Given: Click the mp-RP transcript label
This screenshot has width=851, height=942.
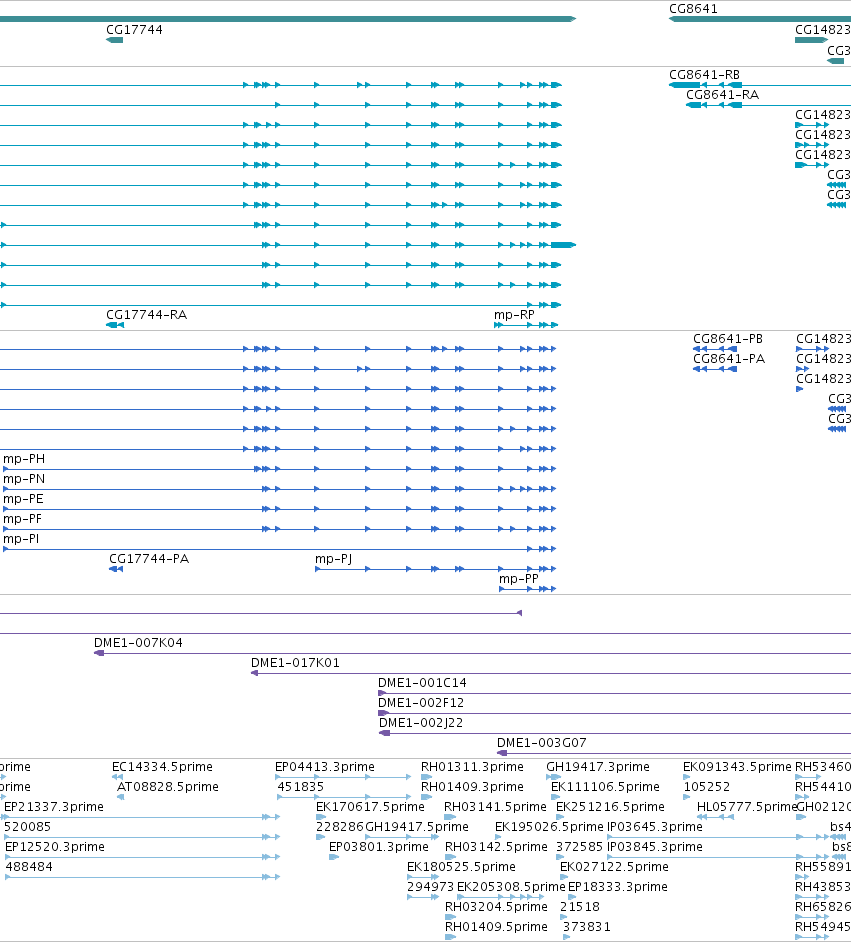Looking at the screenshot, I should pyautogui.click(x=514, y=315).
